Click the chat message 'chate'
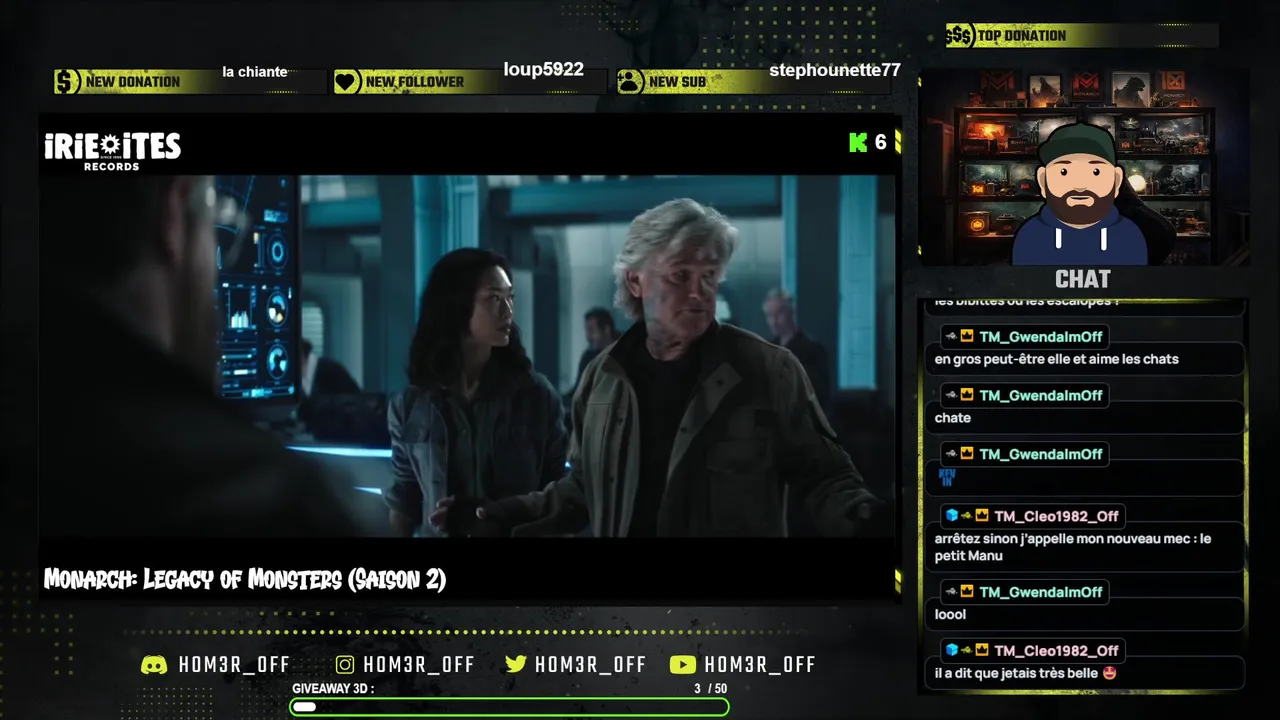Screen dimensions: 1280x720 [x=953, y=418]
